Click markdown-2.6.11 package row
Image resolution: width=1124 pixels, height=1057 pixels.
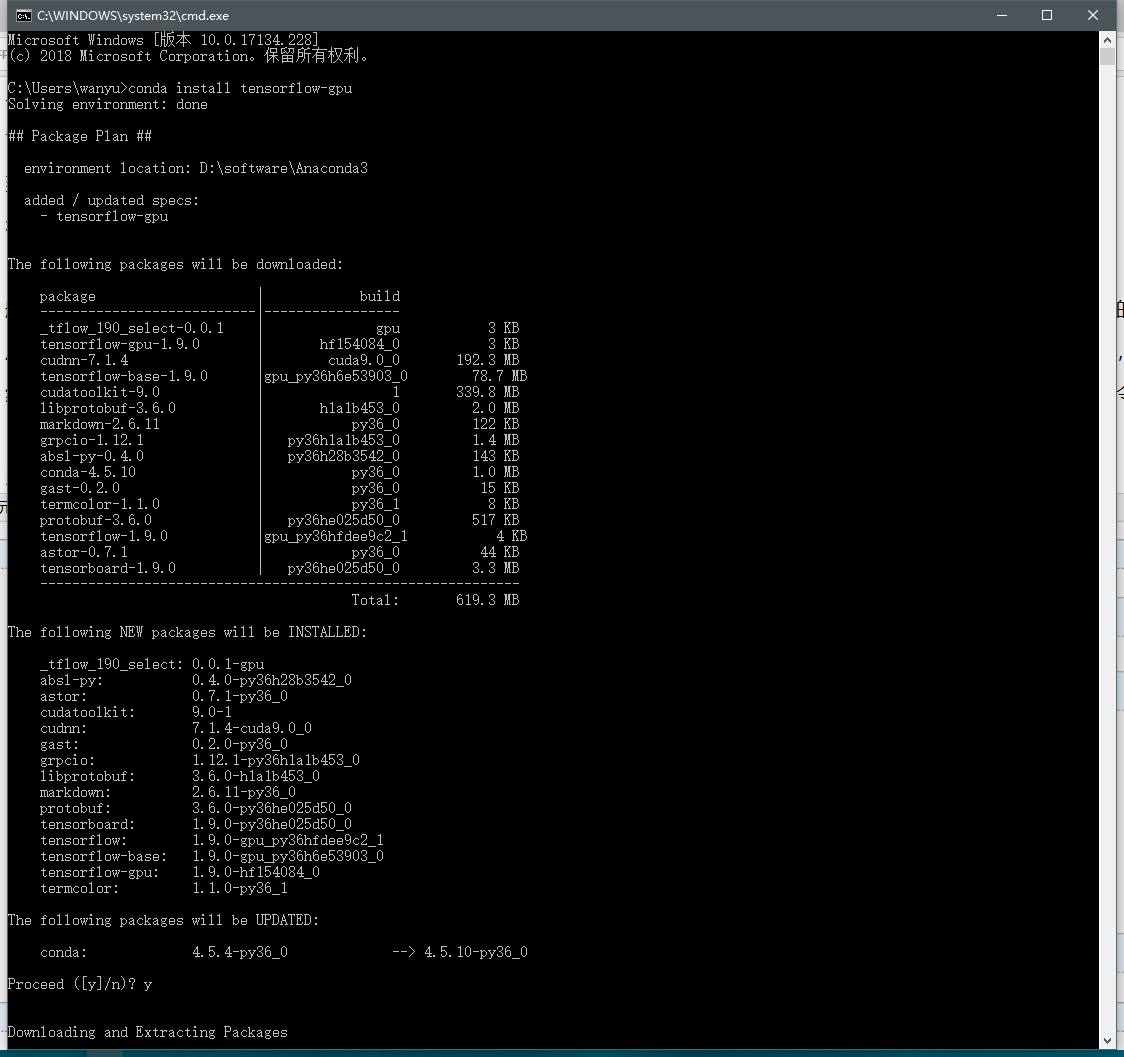click(280, 424)
